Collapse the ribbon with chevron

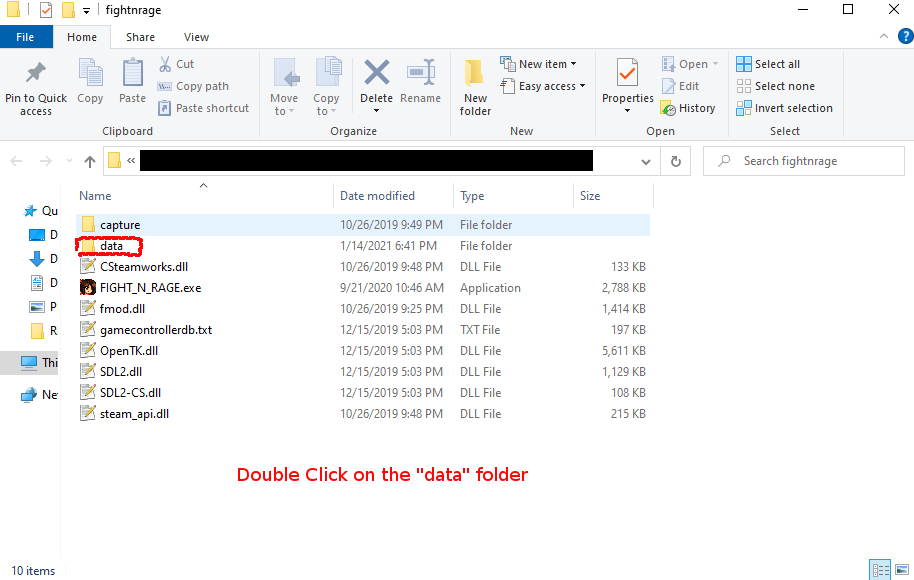[x=884, y=37]
